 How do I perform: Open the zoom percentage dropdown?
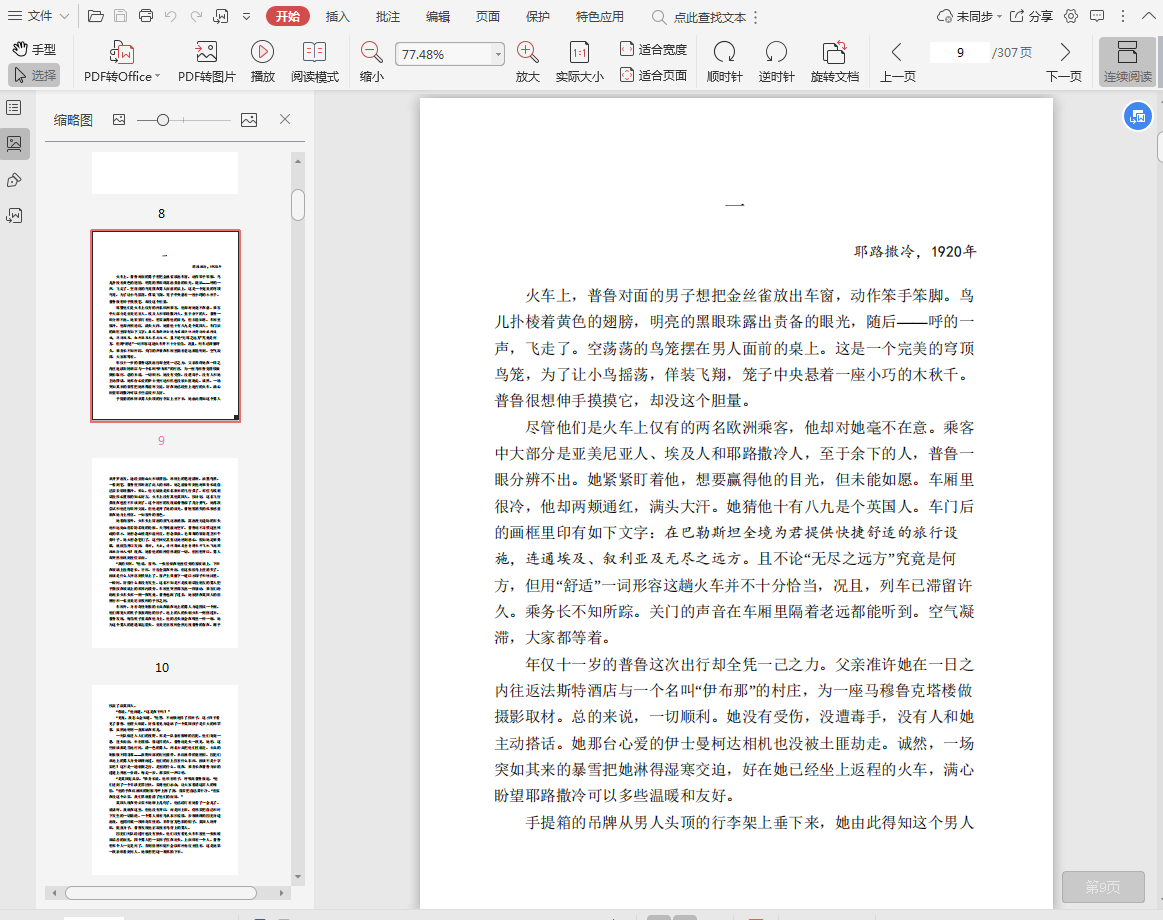[498, 54]
